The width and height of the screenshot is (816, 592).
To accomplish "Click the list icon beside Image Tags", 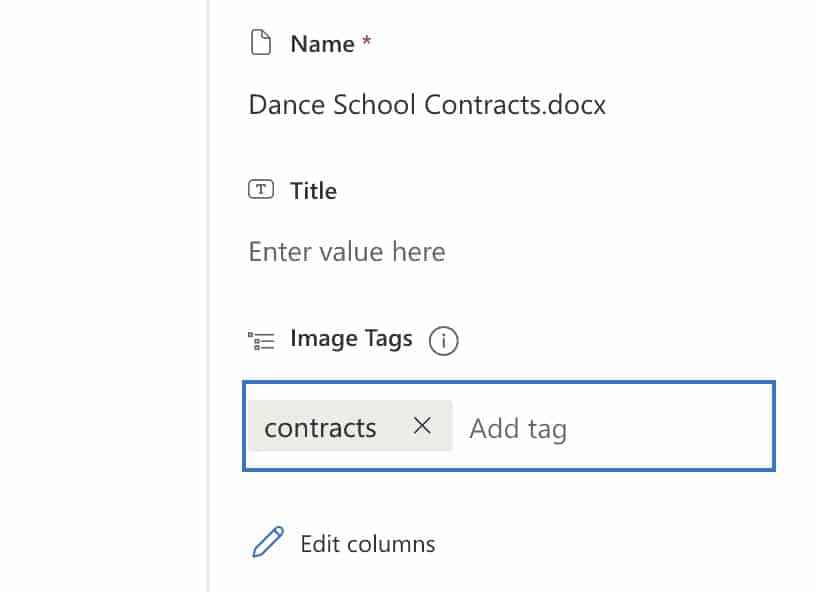I will coord(260,340).
